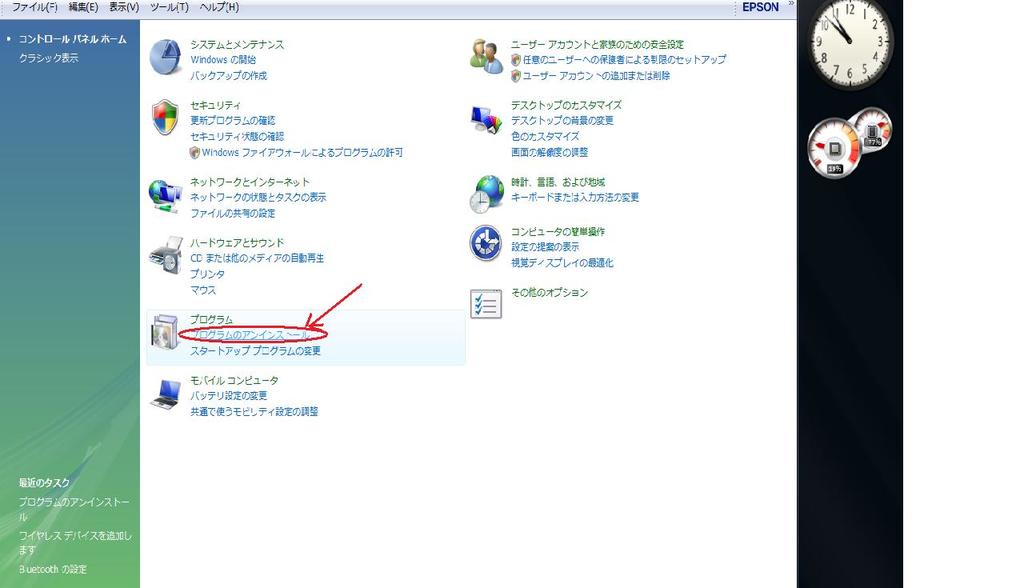Viewport: 1024px width, 588px height.
Task: Click the analog clock sidebar gadget
Action: click(849, 44)
